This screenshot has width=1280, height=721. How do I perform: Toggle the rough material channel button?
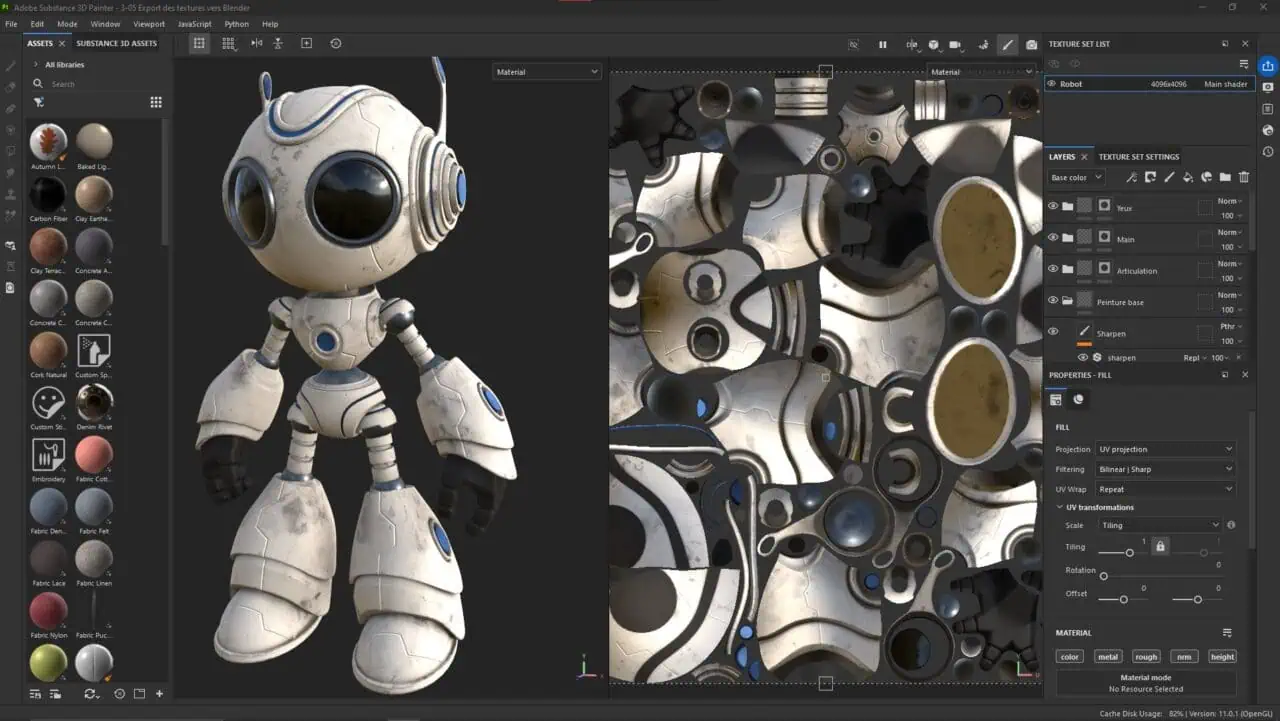pos(1146,657)
